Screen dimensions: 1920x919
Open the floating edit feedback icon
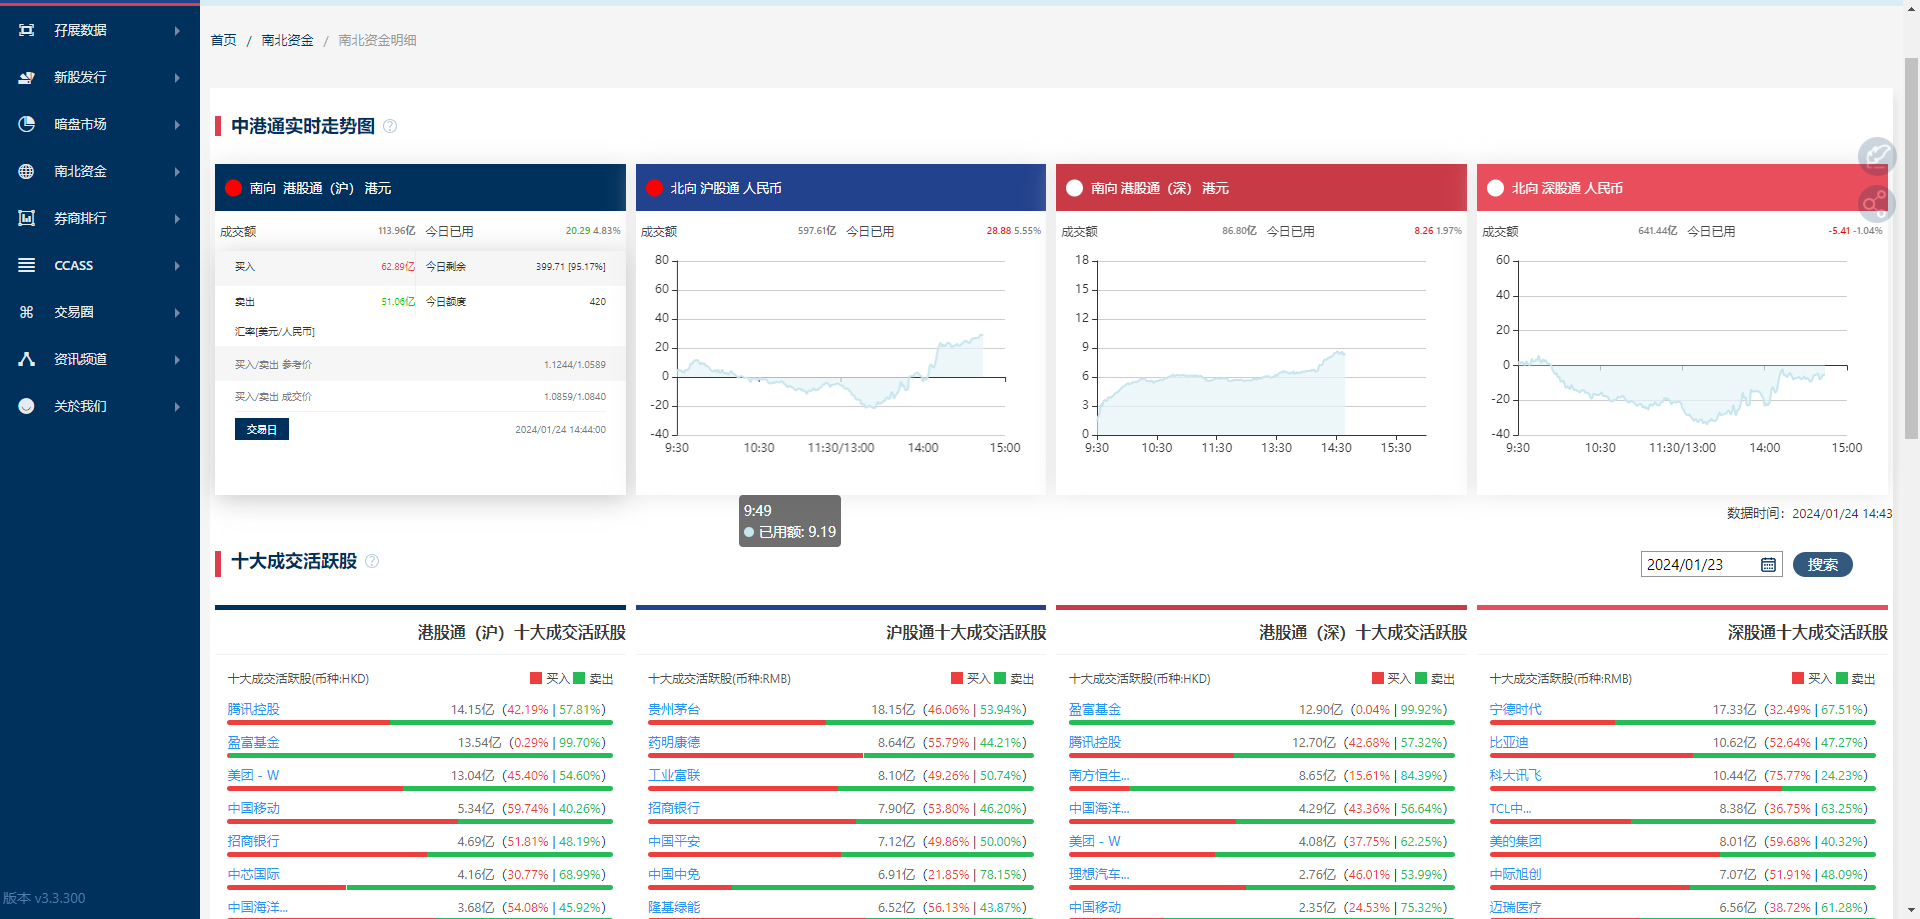[x=1877, y=156]
